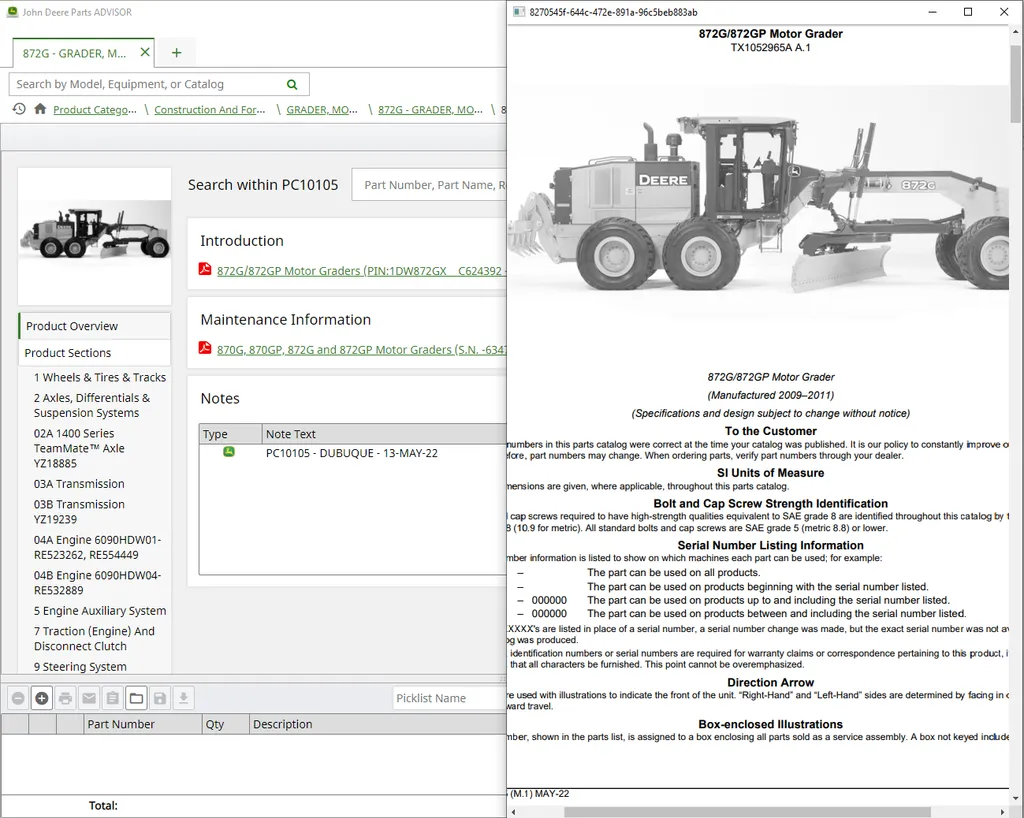Click the Qty column header
This screenshot has width=1024, height=818.
[226, 724]
